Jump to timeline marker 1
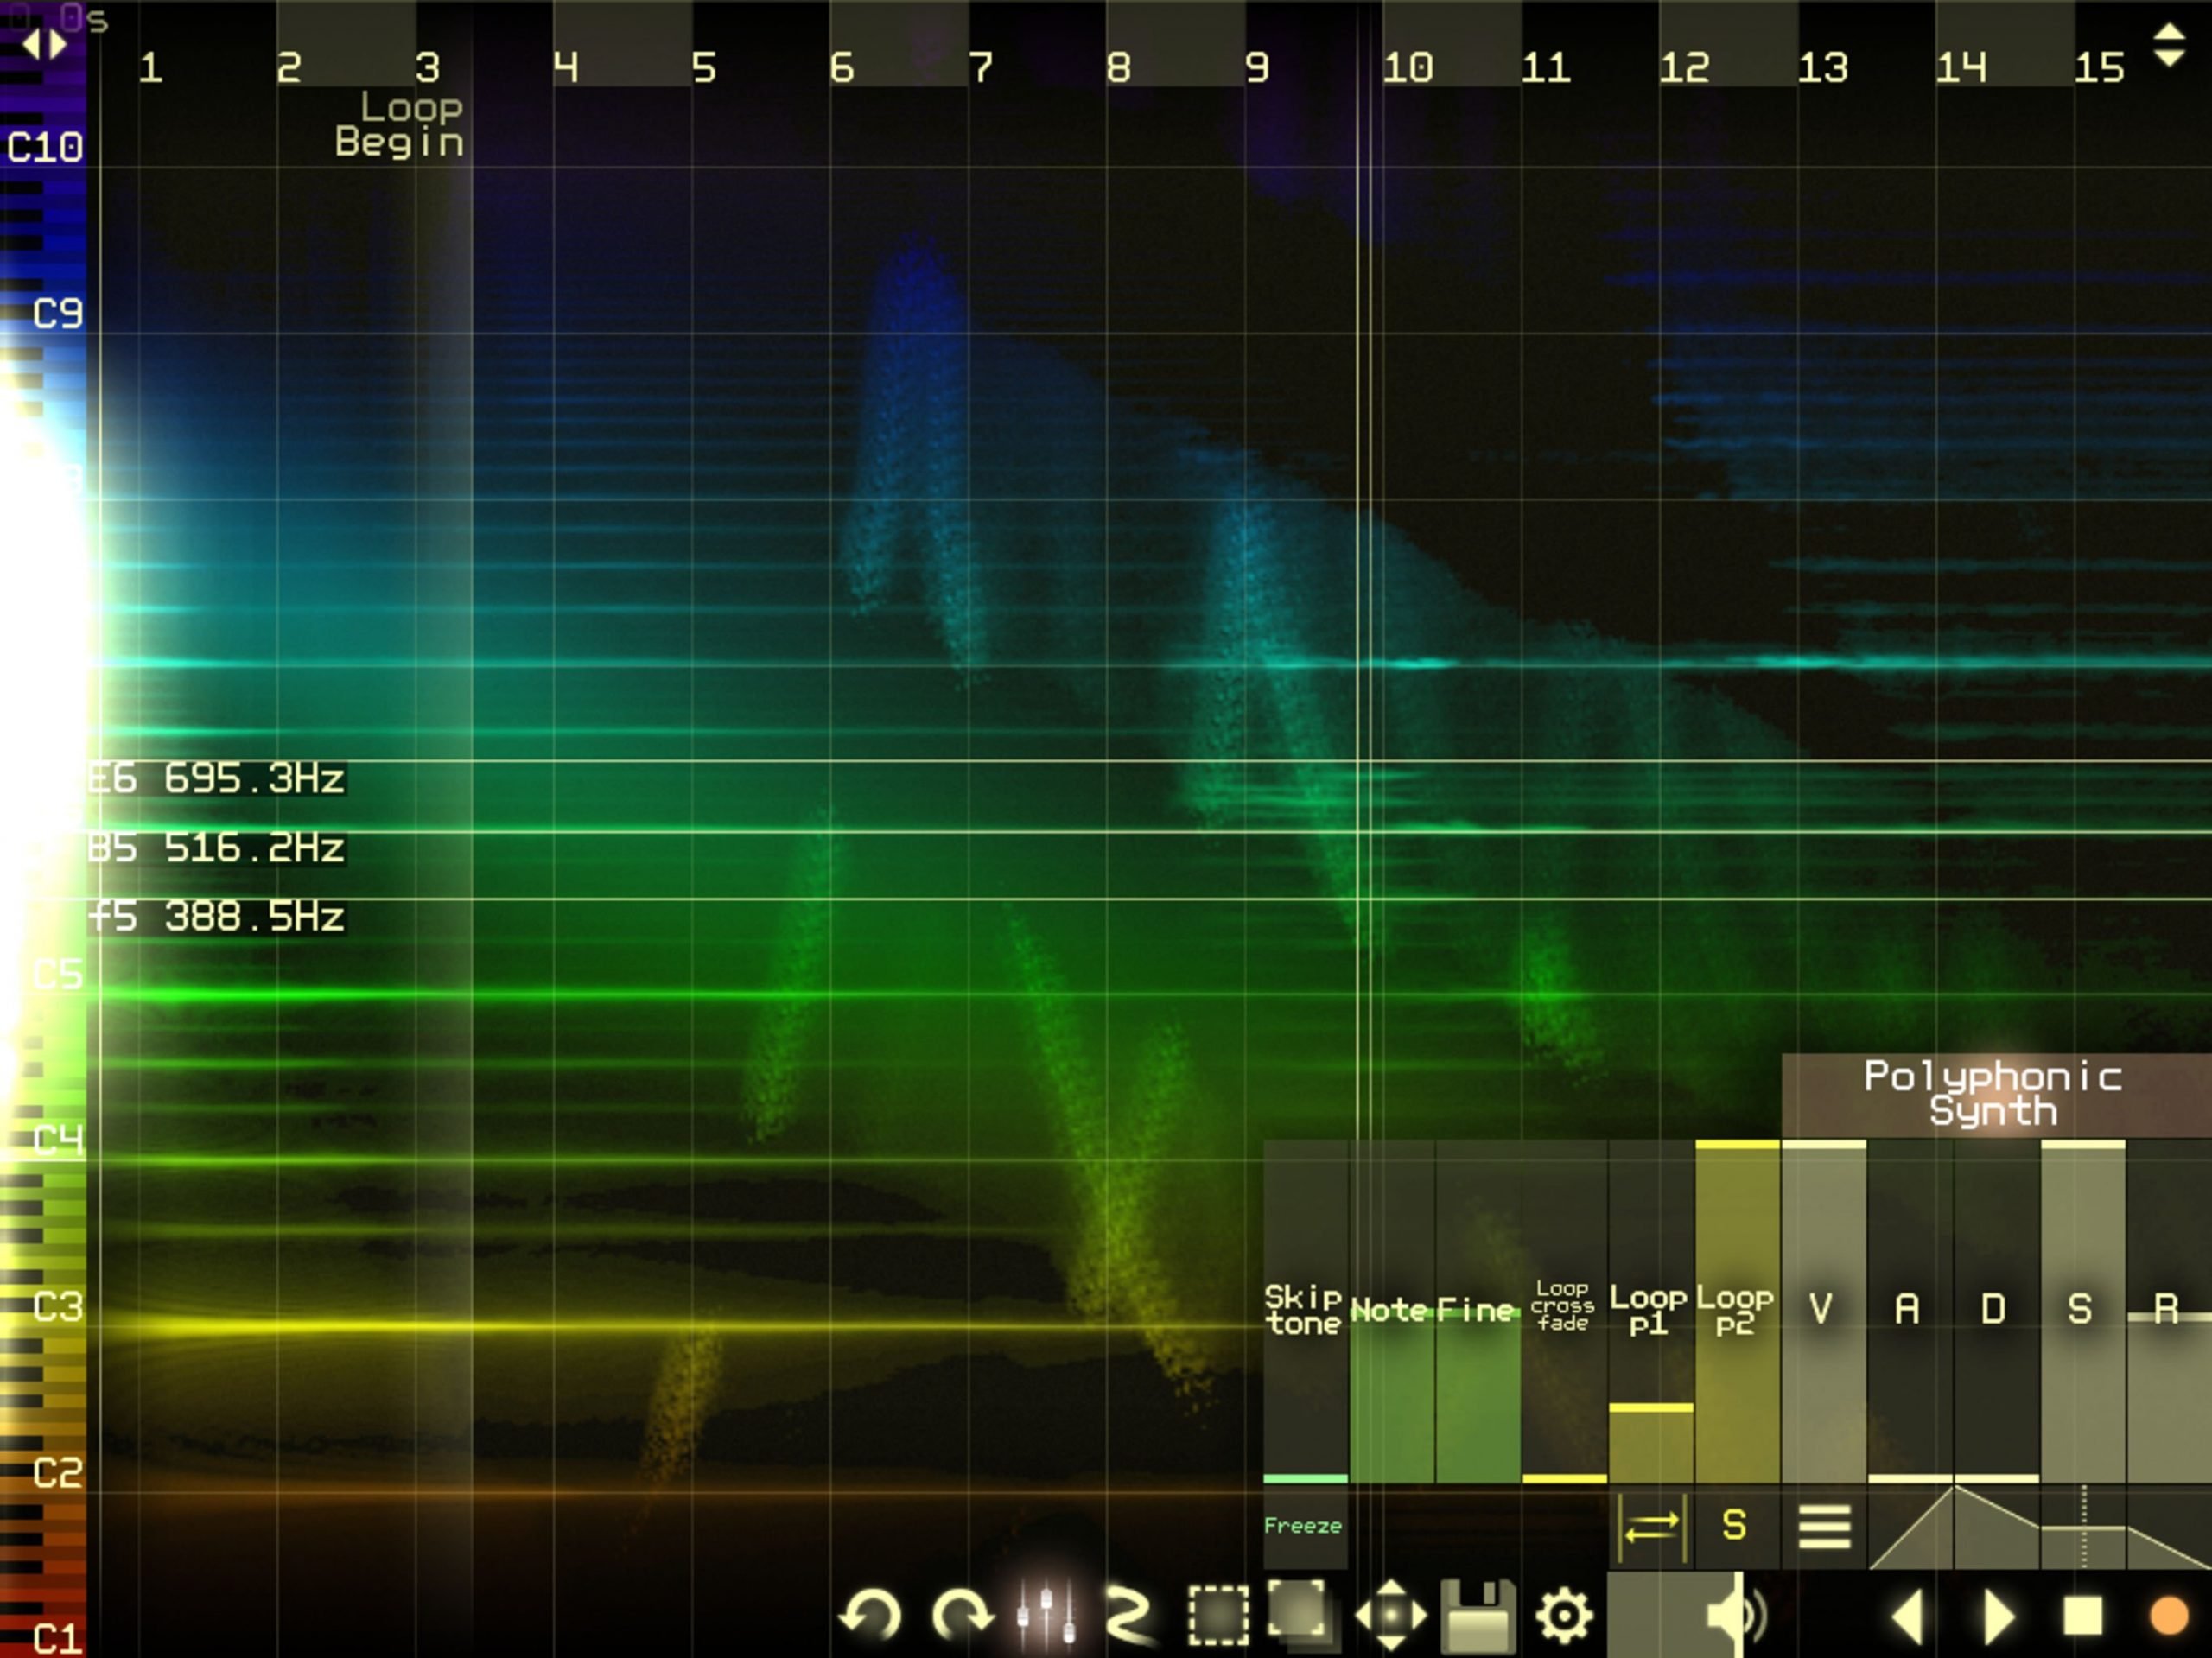Screen dimensions: 2212x1658 pyautogui.click(x=151, y=68)
